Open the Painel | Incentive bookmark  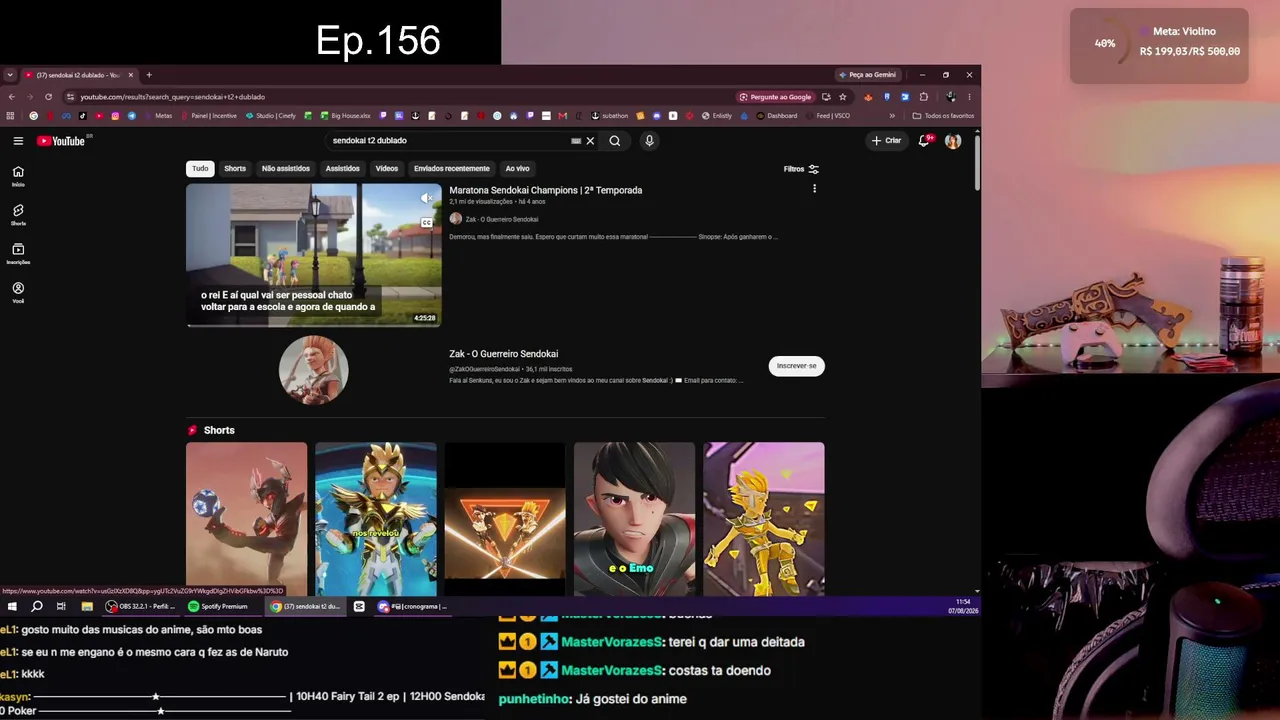209,116
